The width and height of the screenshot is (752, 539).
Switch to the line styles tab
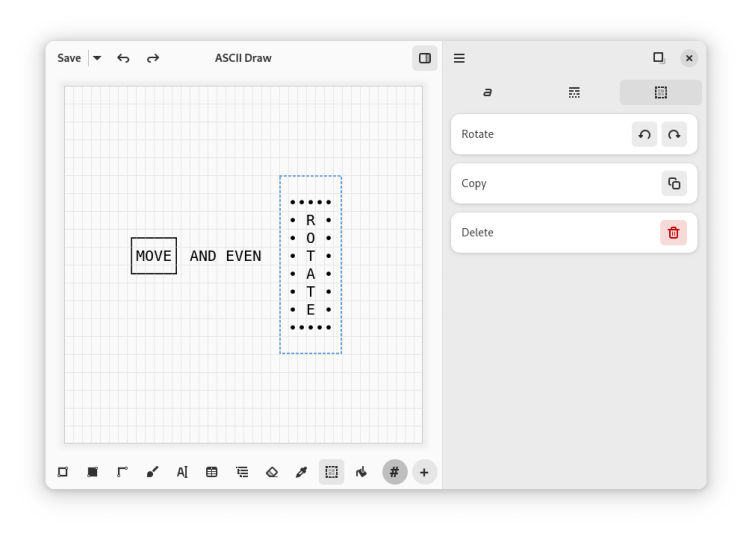point(574,93)
